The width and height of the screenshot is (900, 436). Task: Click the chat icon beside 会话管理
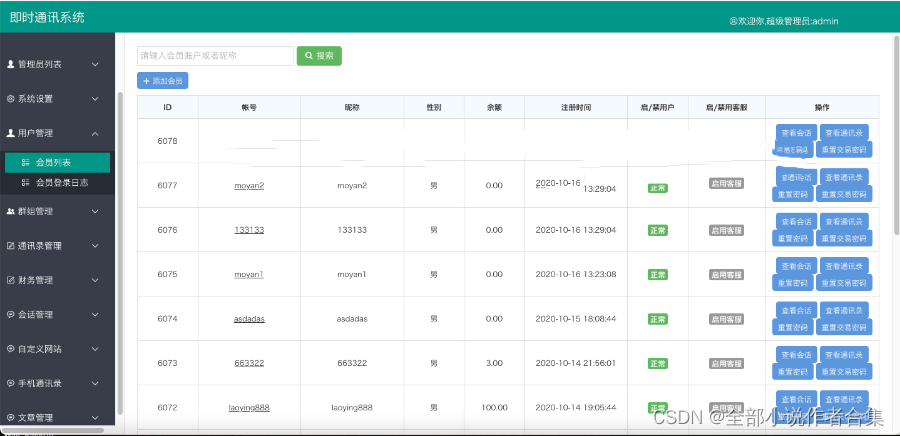pos(10,314)
